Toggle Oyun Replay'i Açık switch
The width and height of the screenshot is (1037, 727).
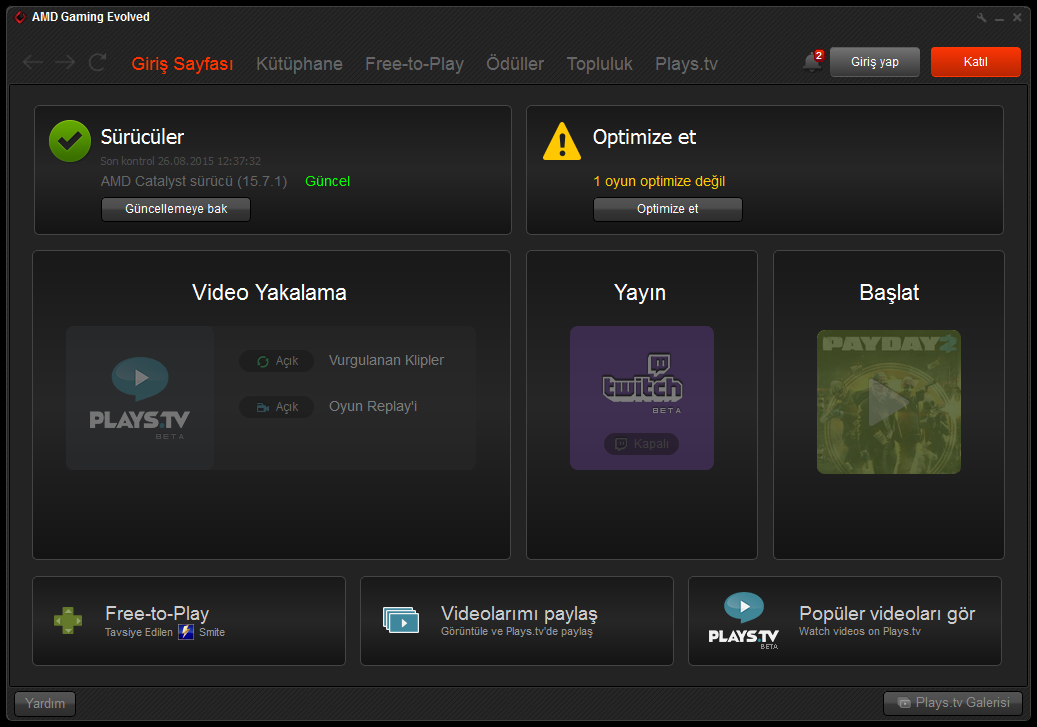(x=276, y=407)
